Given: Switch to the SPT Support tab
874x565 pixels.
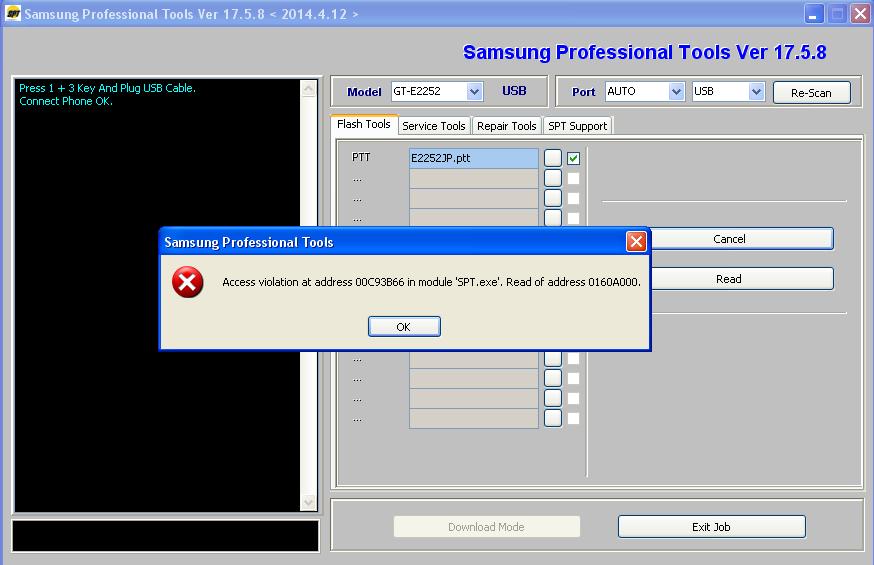Looking at the screenshot, I should [577, 126].
